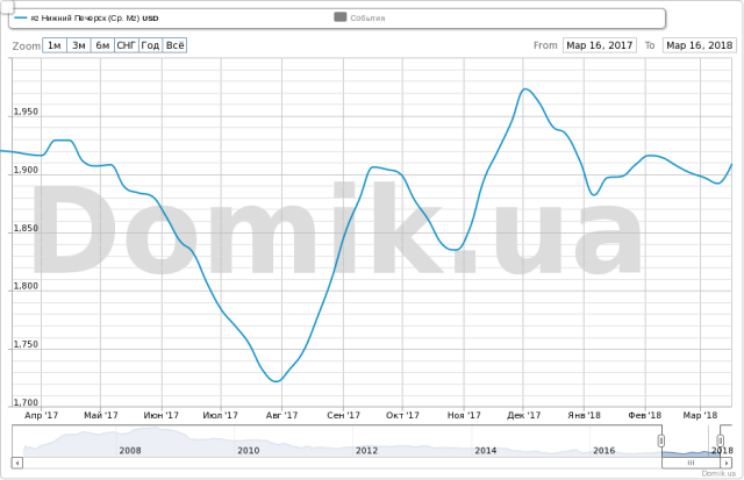Screen dimensions: 744x480
Task: Toggle the События legend item
Action: click(x=360, y=18)
